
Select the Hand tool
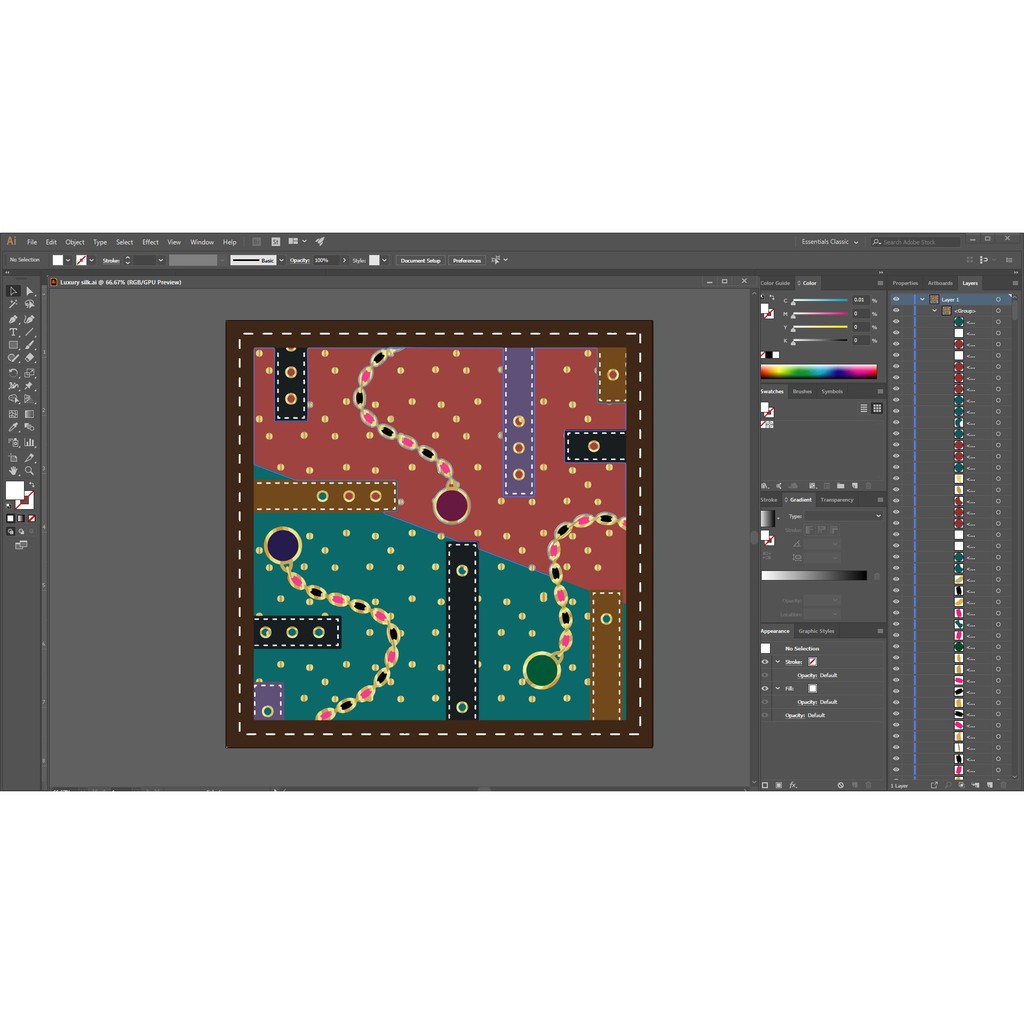13,470
